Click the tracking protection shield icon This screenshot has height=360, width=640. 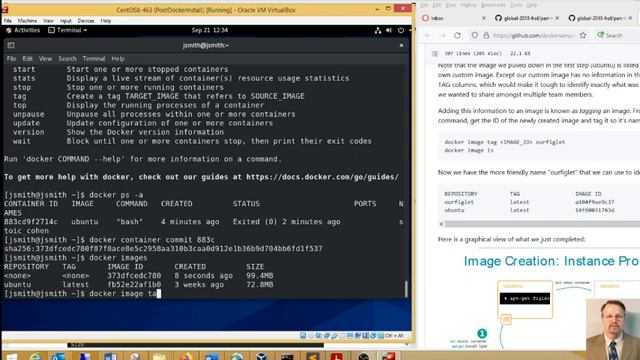click(x=474, y=36)
